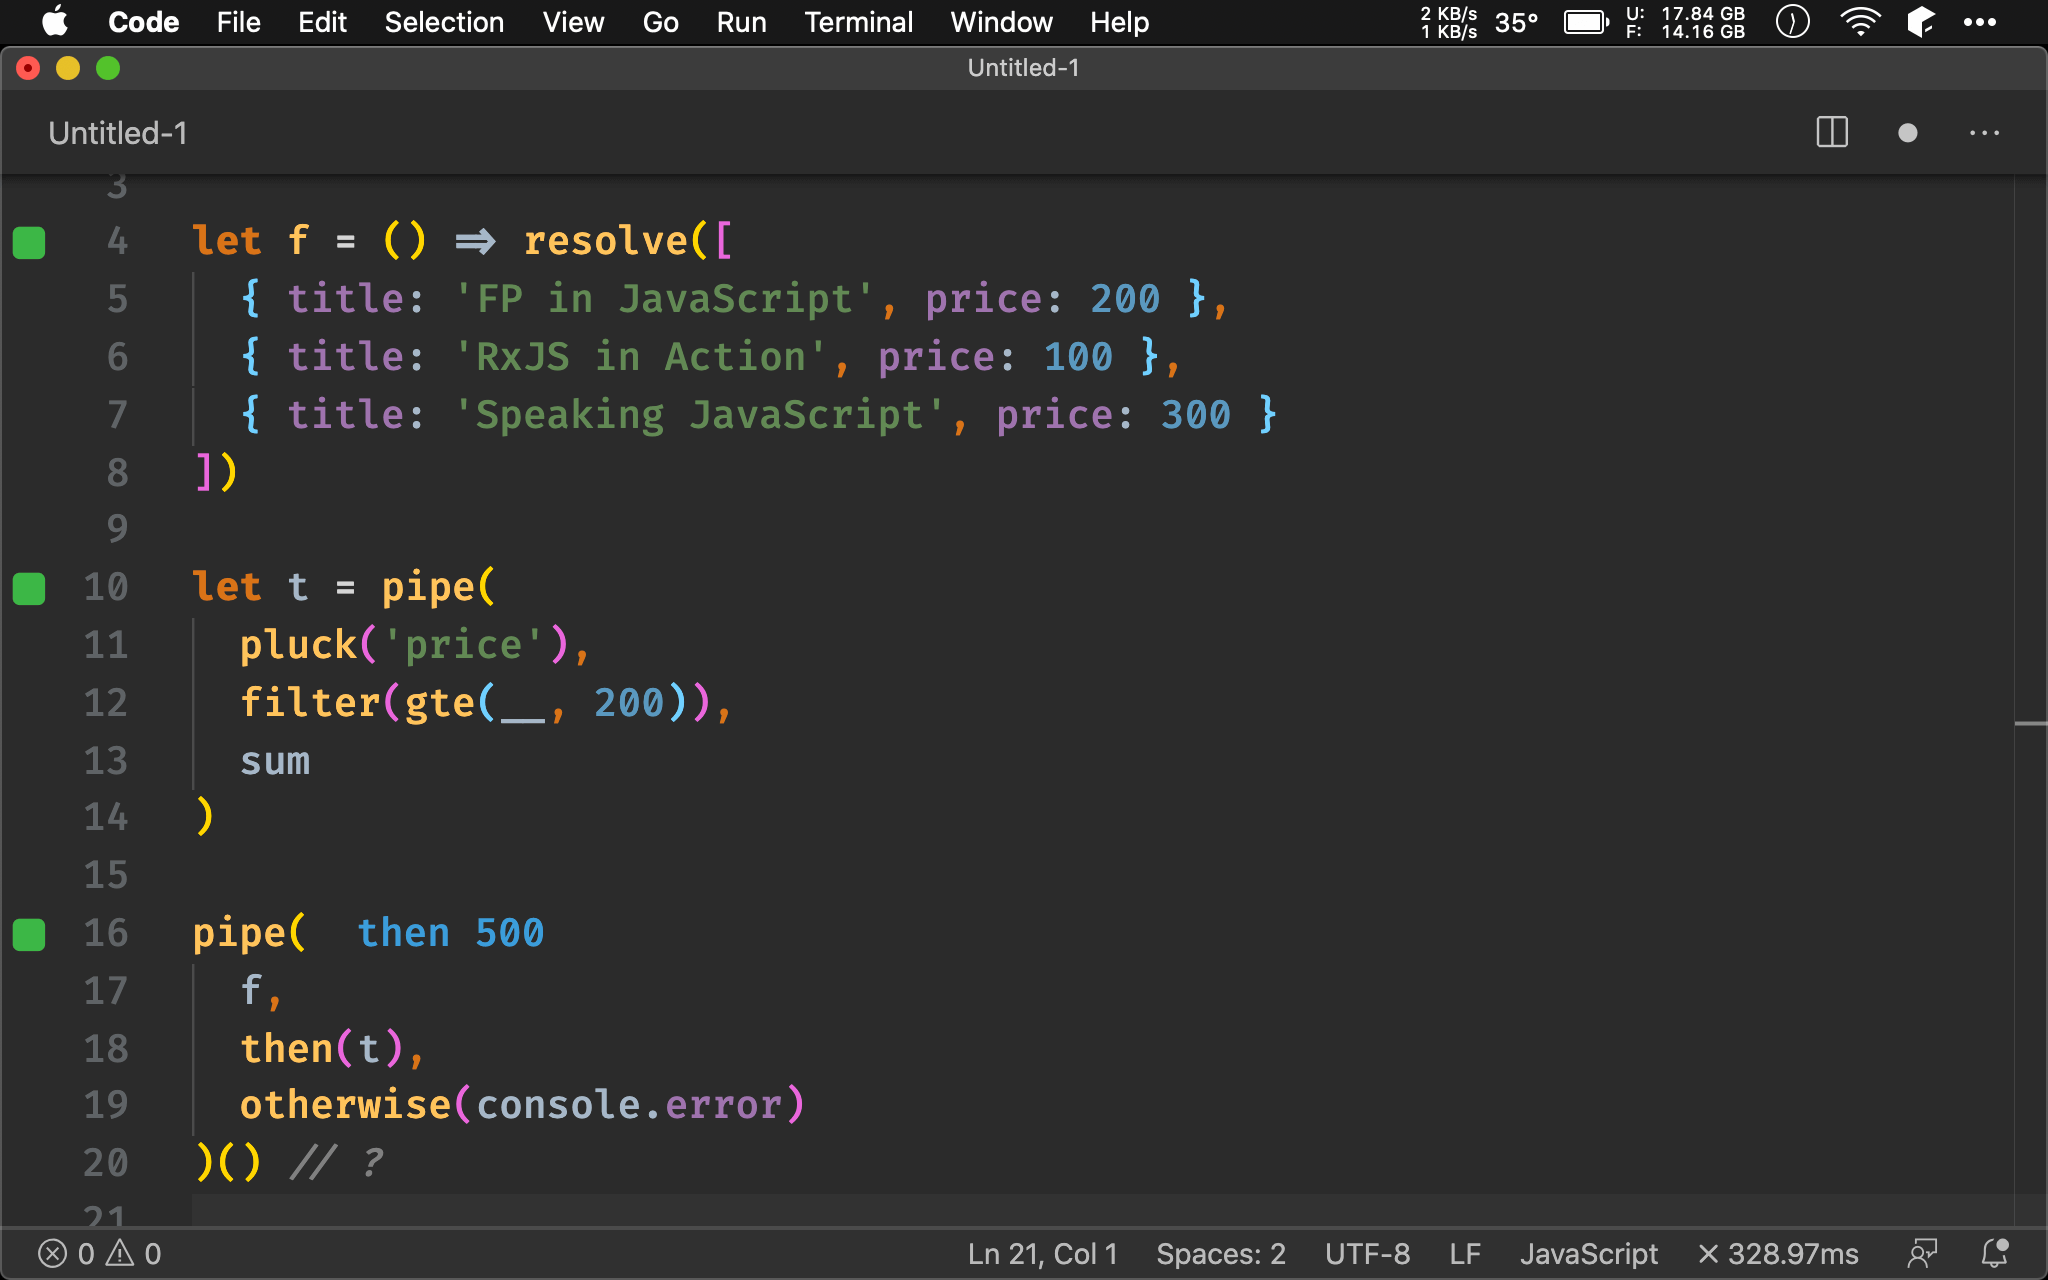
Task: Select the Untitled-1 editor tab
Action: (x=118, y=133)
